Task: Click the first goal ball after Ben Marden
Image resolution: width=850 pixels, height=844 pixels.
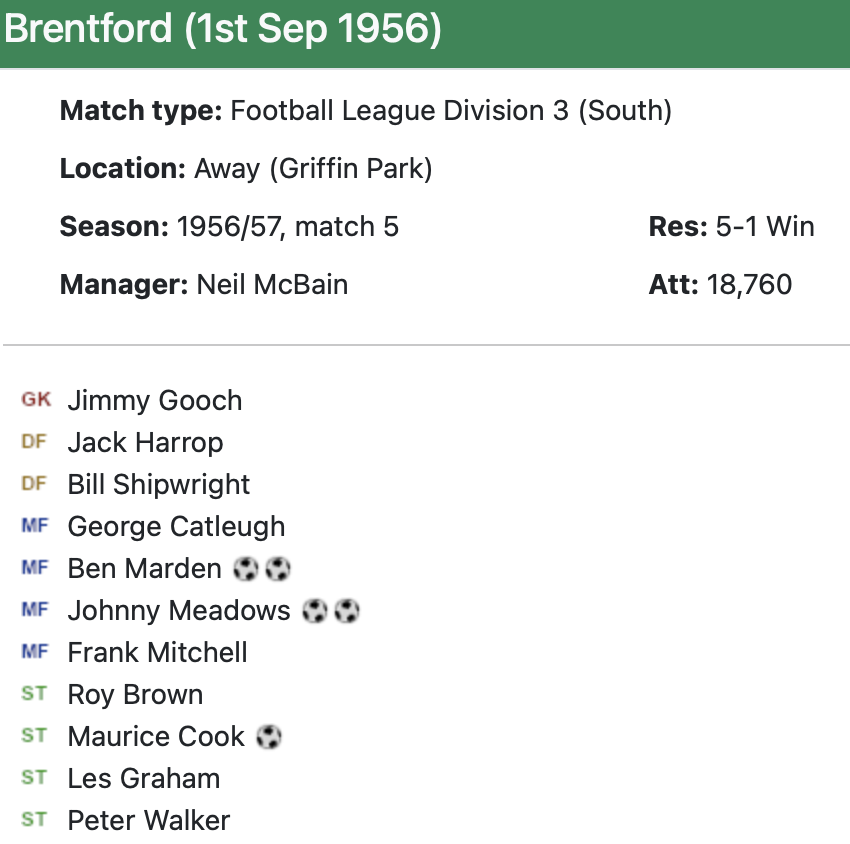Action: pyautogui.click(x=245, y=569)
